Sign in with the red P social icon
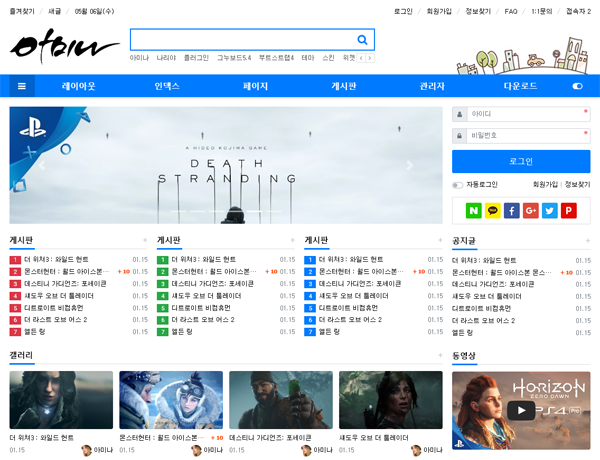Screen dimensions: 600x460 [568, 210]
